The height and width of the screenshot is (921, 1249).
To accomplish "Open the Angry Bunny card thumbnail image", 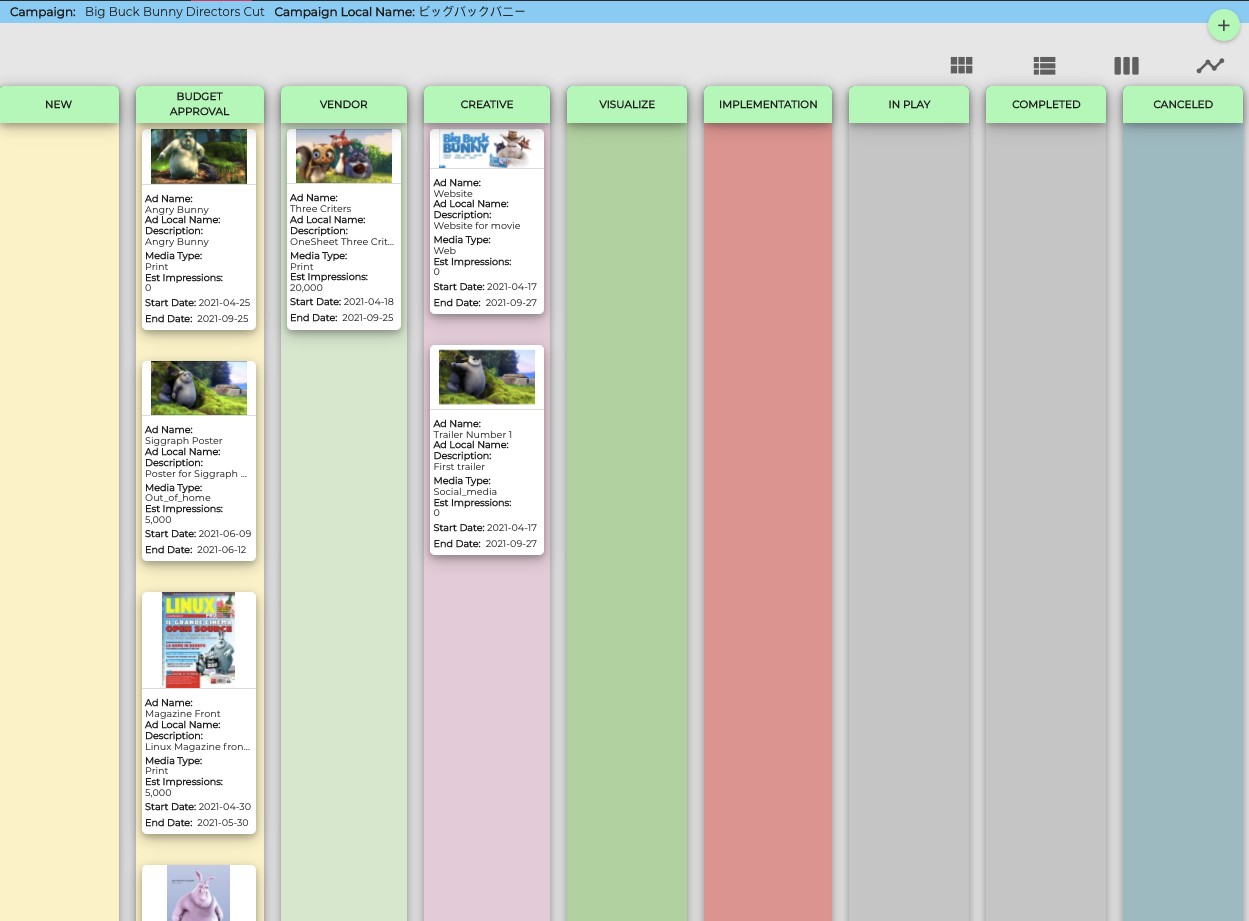I will [x=199, y=156].
